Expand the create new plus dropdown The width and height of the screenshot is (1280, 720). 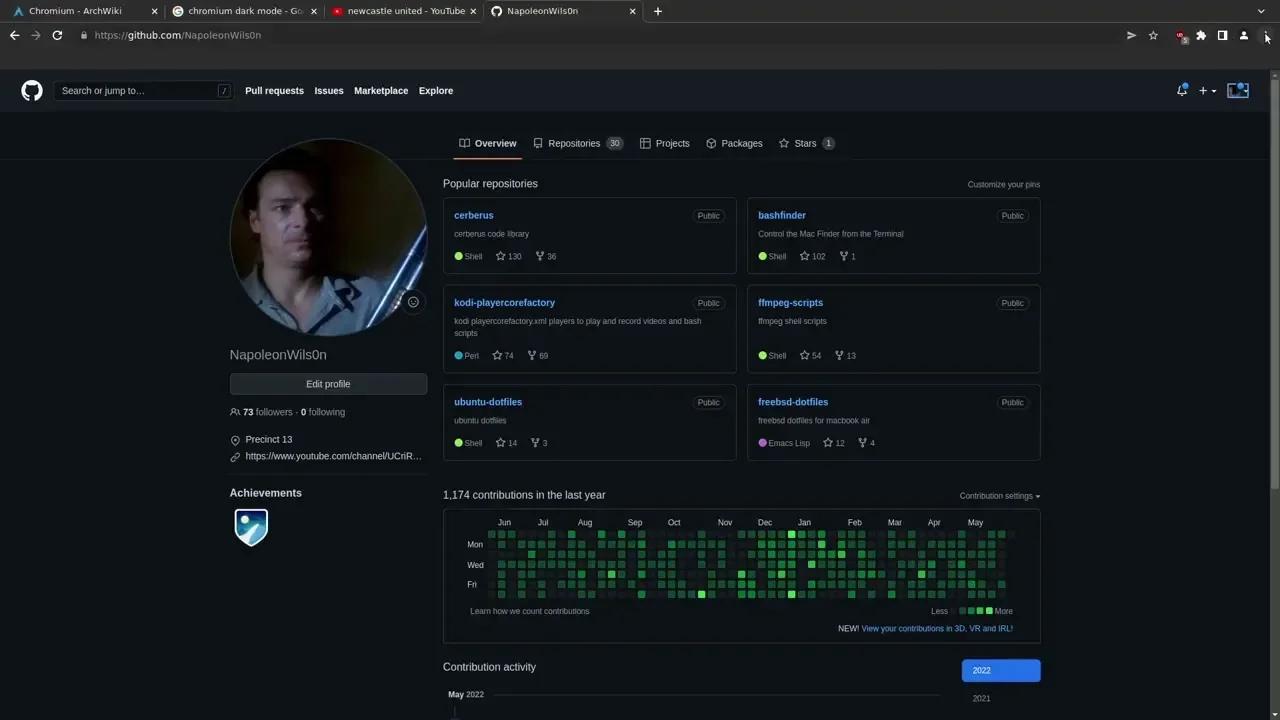tap(1208, 91)
